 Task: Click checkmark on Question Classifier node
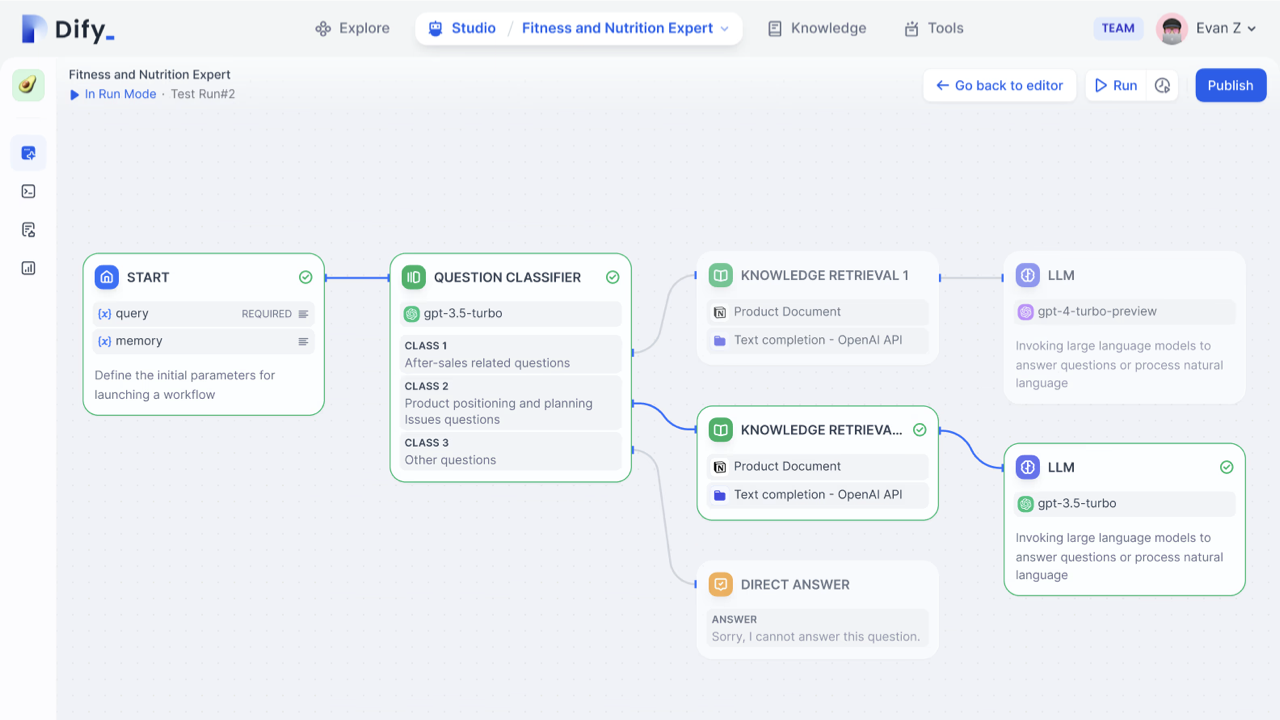[x=613, y=277]
